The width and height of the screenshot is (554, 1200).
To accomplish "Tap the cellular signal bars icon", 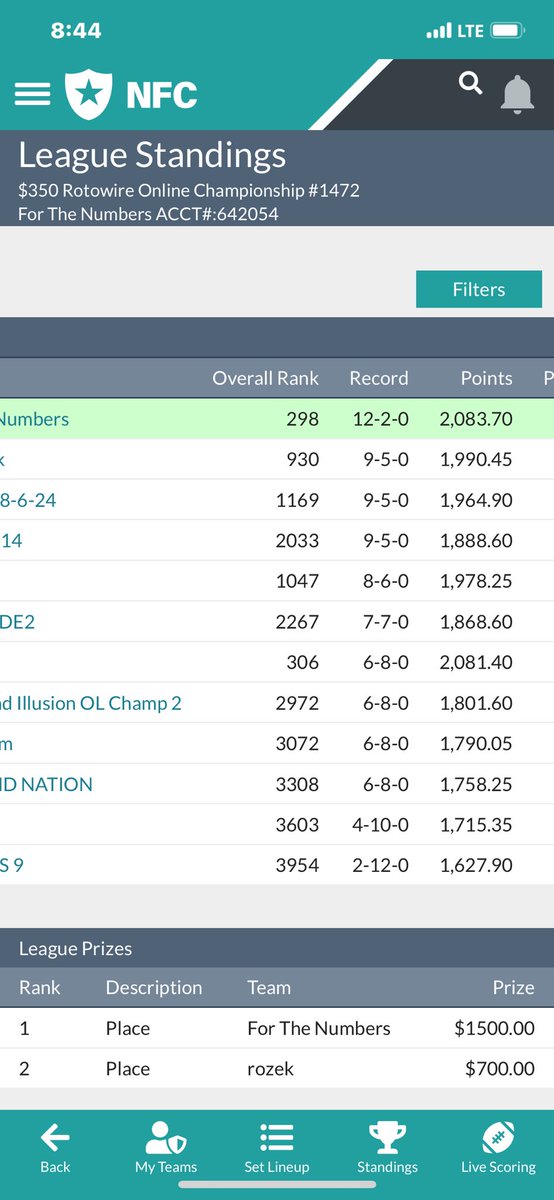I will (x=439, y=32).
